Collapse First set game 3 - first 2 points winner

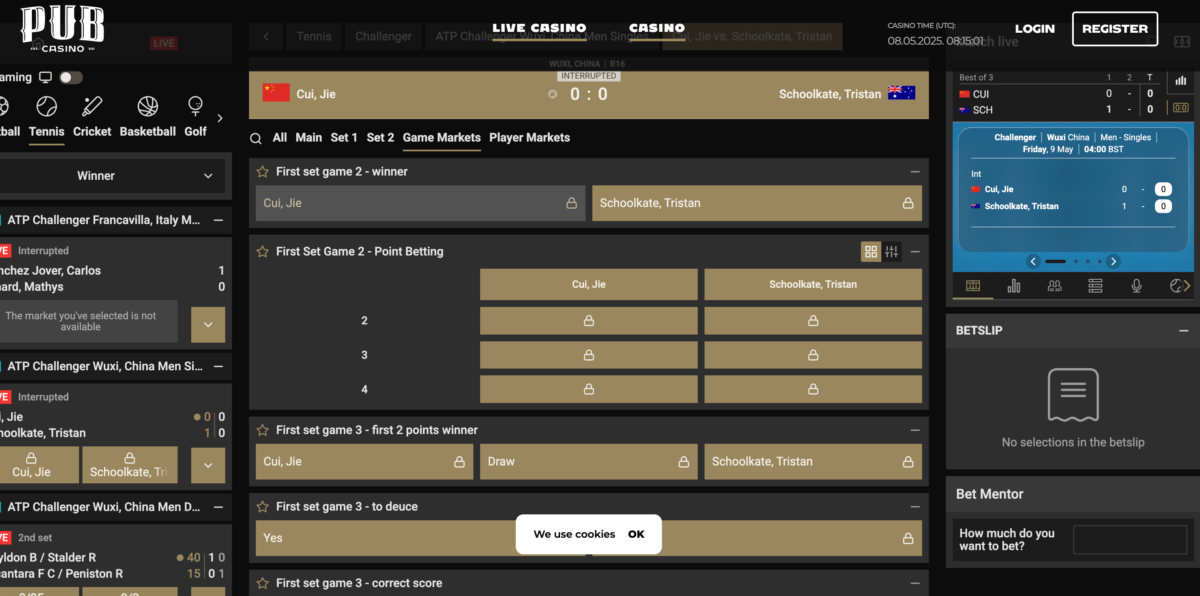click(x=914, y=430)
